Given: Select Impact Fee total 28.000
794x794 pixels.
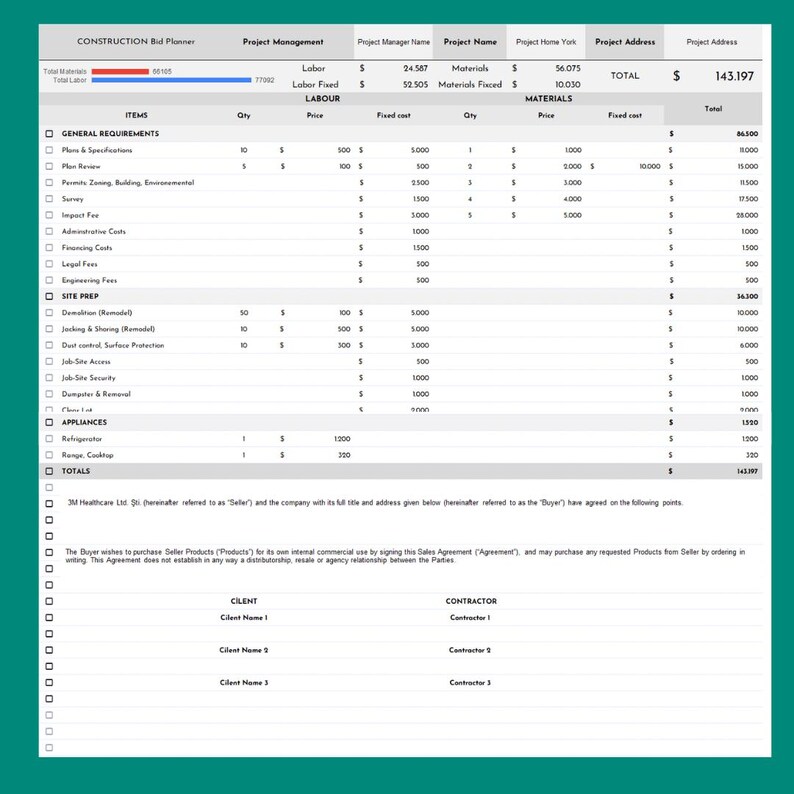Looking at the screenshot, I should pos(748,215).
